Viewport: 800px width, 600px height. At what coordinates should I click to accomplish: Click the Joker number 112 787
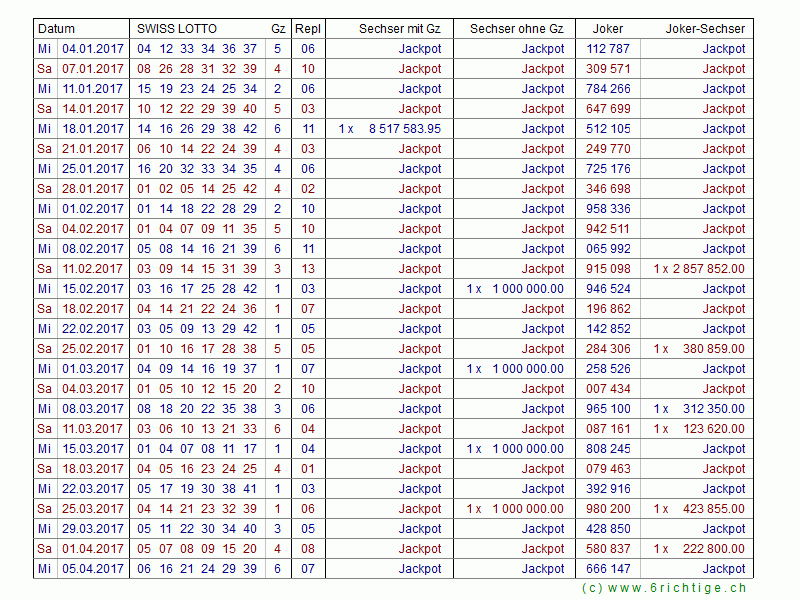coord(608,49)
